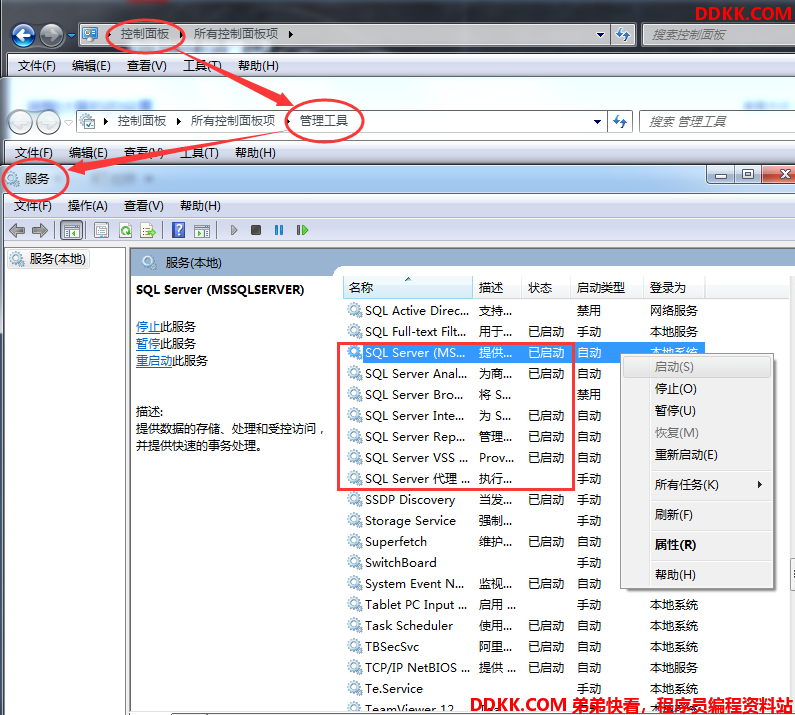Click the gear icon of SSDP Discovery service

(354, 499)
